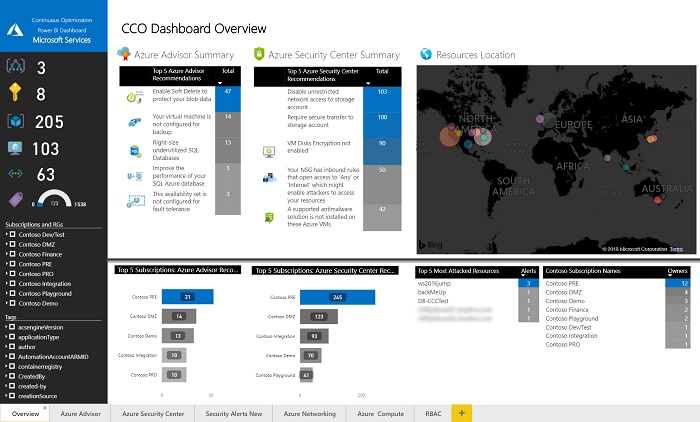The image size is (700, 422).
Task: Select Contoso PRE Security Center bar 245
Action: pos(338,297)
